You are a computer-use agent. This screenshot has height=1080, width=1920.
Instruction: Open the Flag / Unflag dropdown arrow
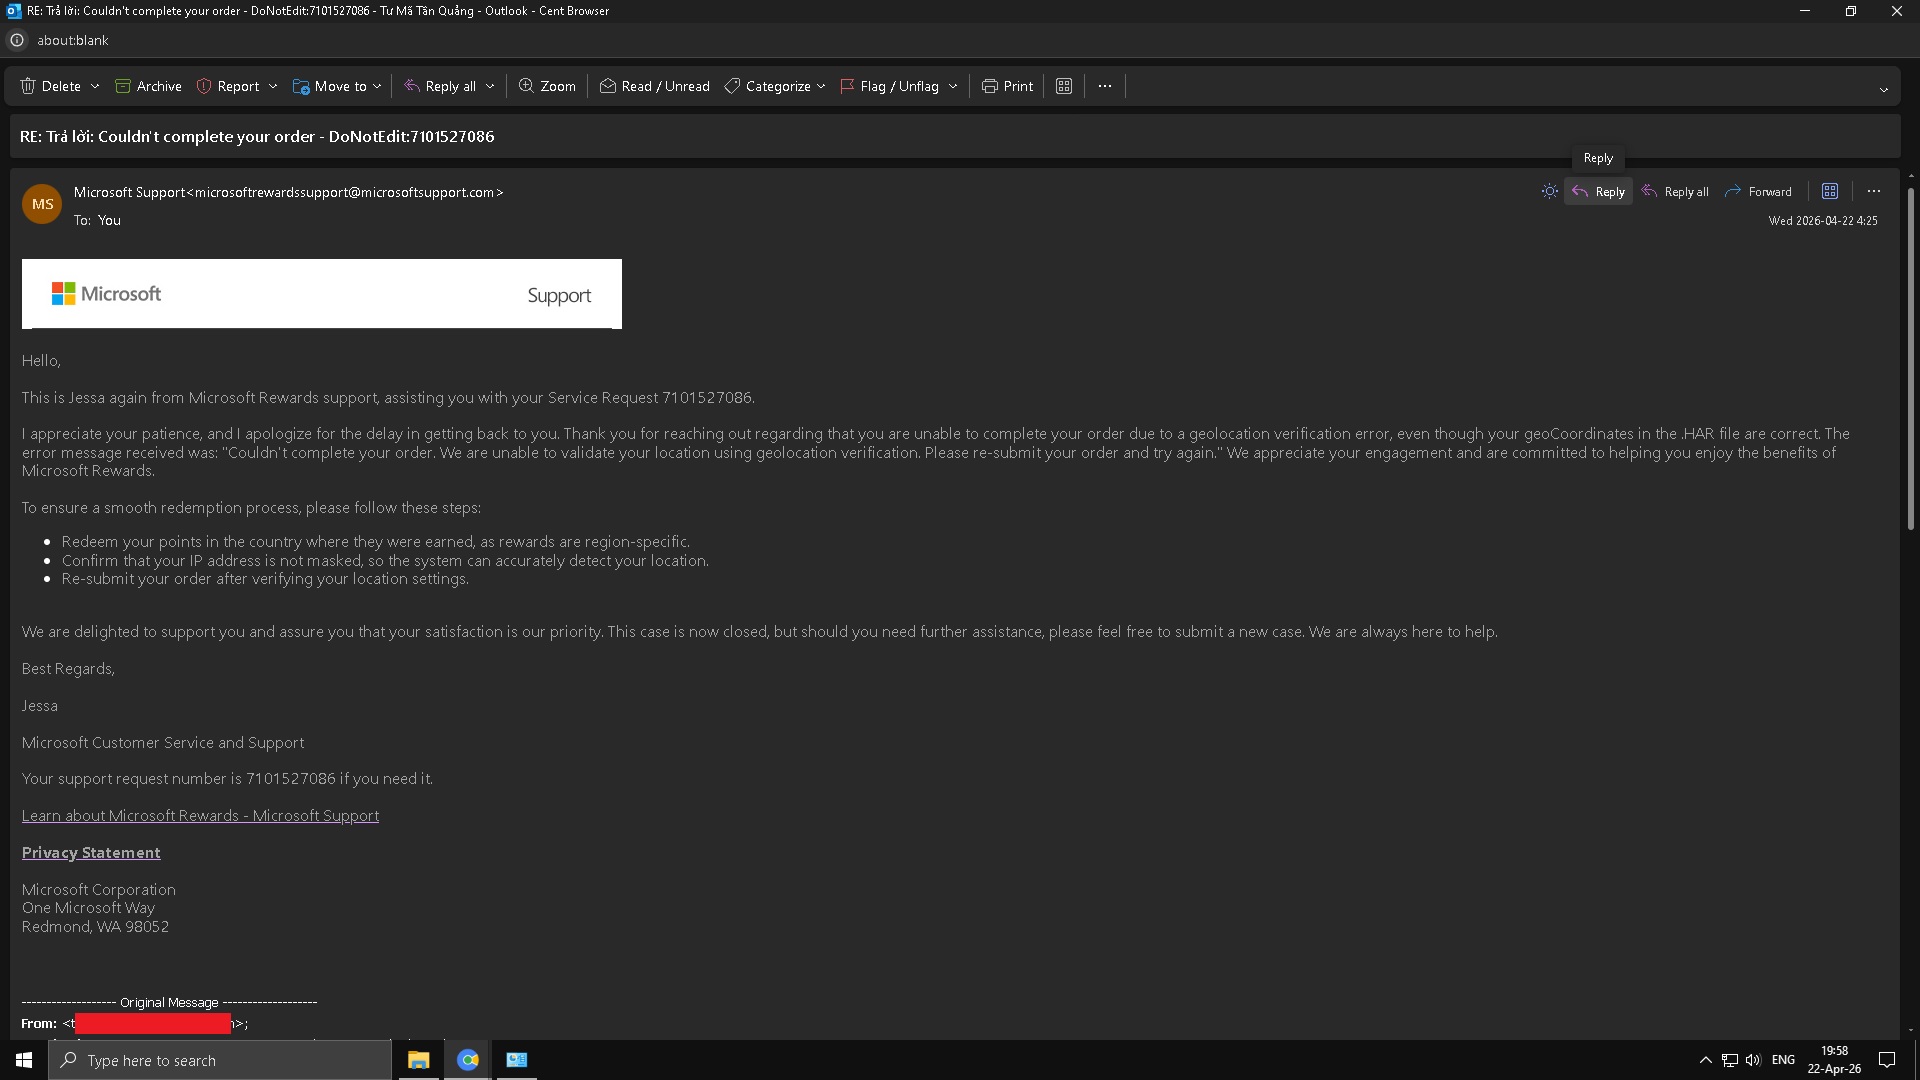click(953, 87)
